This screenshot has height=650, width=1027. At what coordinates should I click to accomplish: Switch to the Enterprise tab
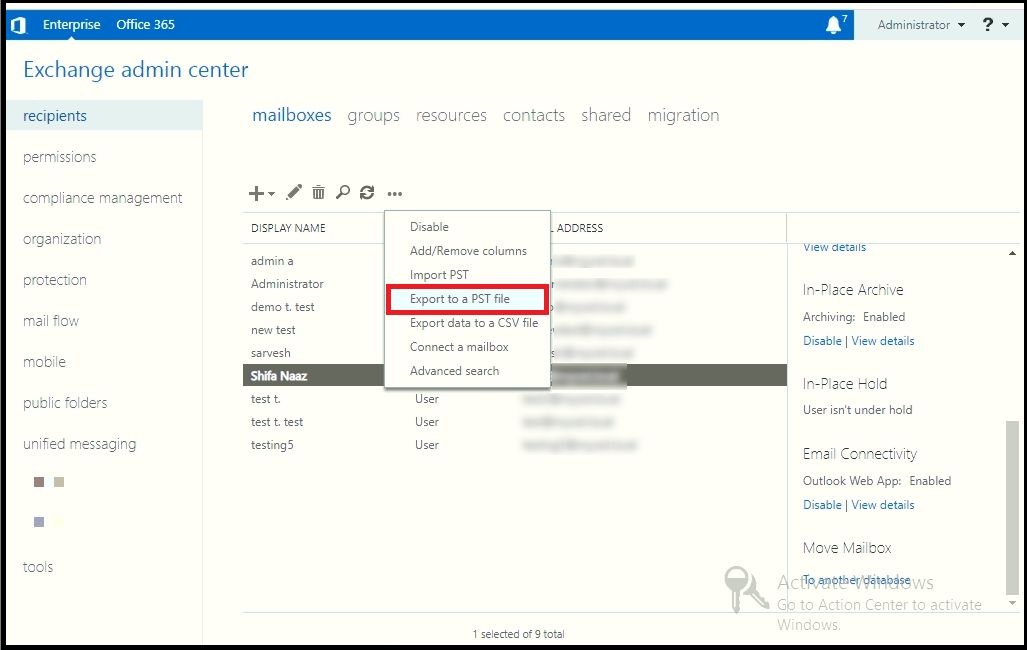point(71,25)
